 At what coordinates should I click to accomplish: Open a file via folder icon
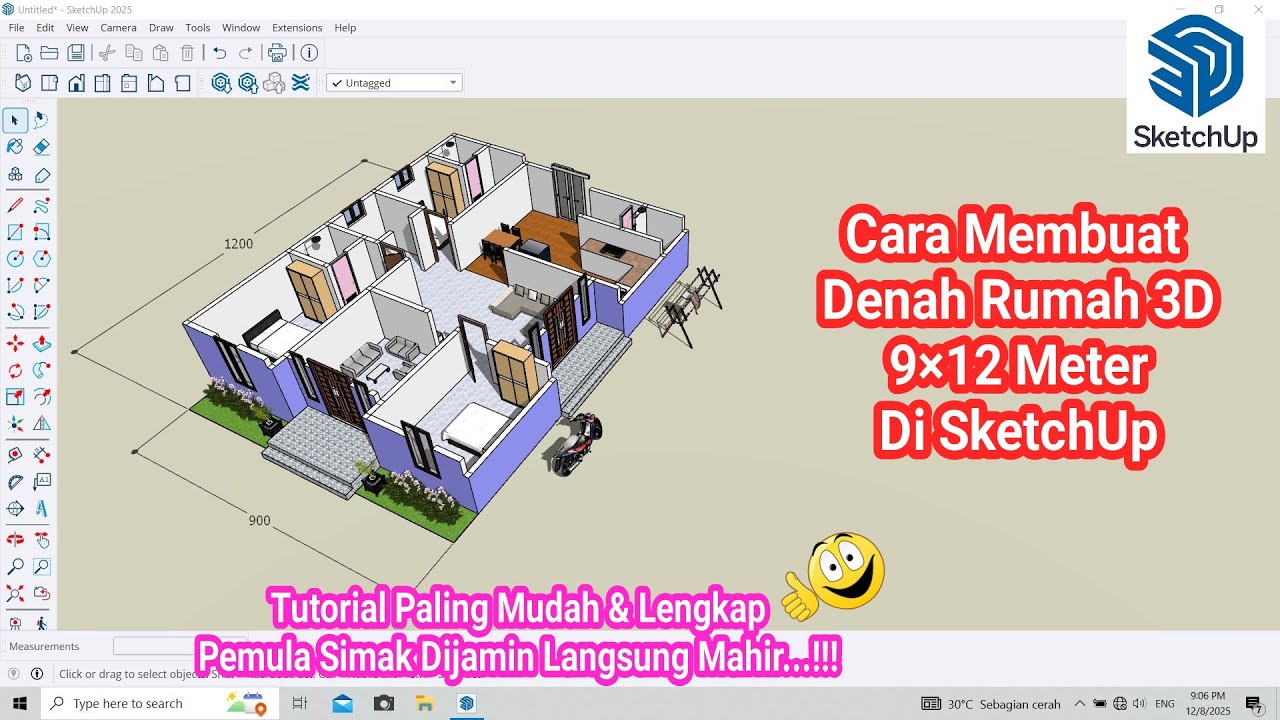pos(49,53)
